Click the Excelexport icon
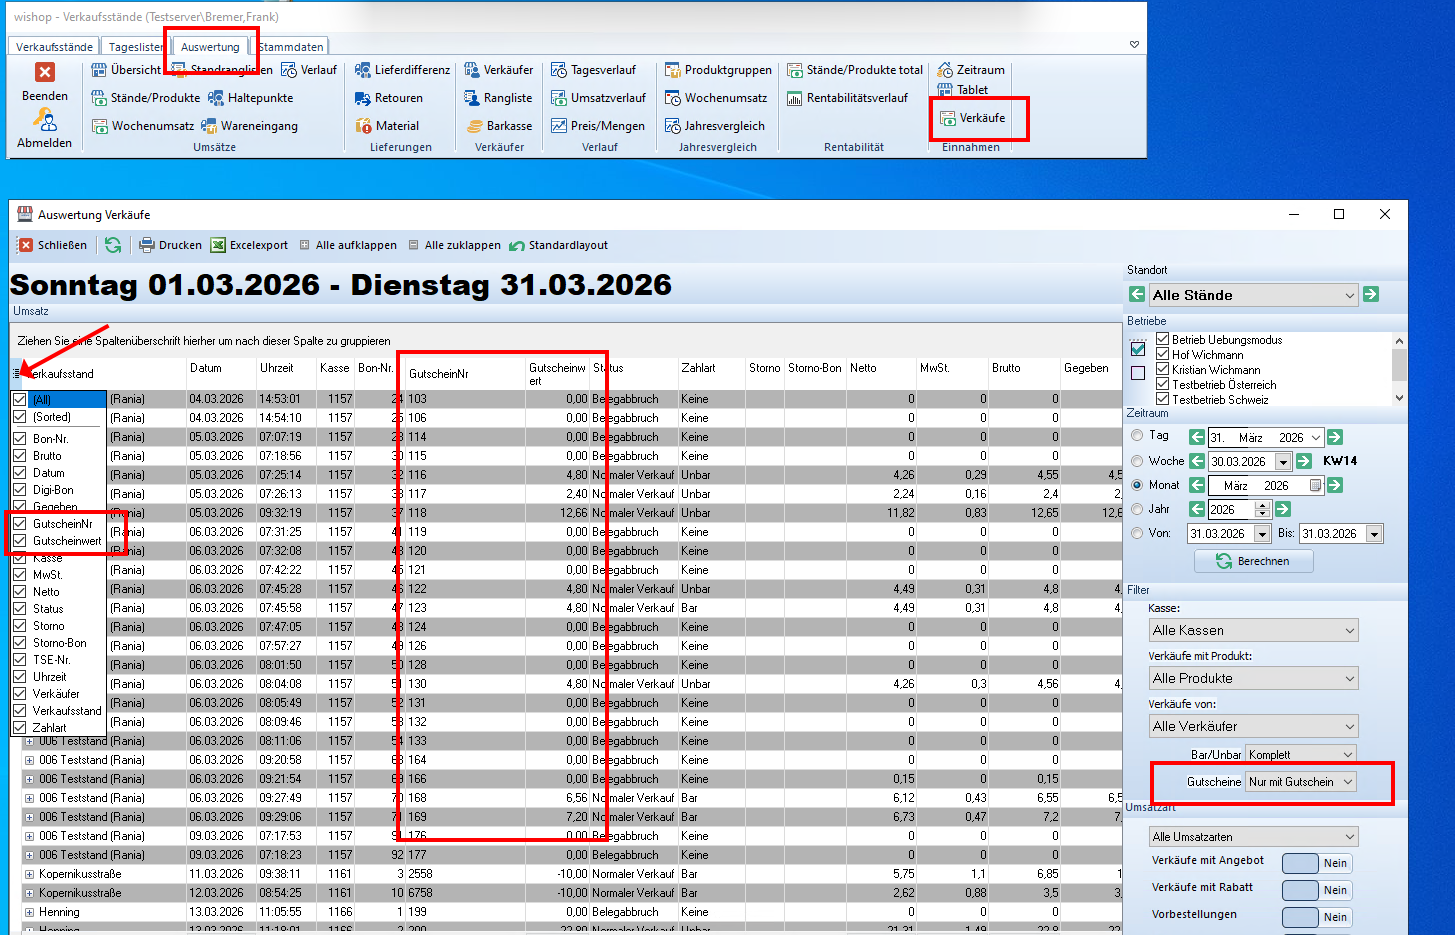Screen dimensions: 1455x935 [x=218, y=245]
